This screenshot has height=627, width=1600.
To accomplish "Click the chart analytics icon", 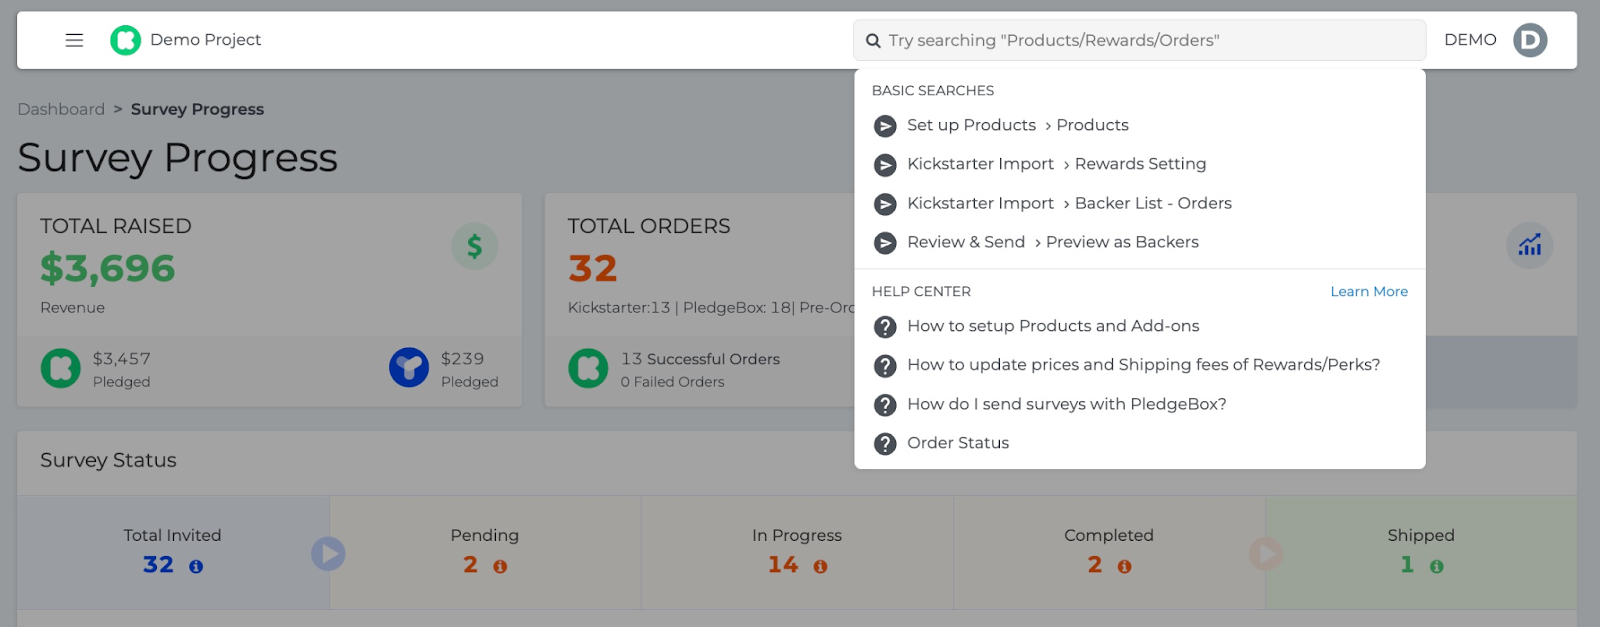I will (x=1529, y=245).
